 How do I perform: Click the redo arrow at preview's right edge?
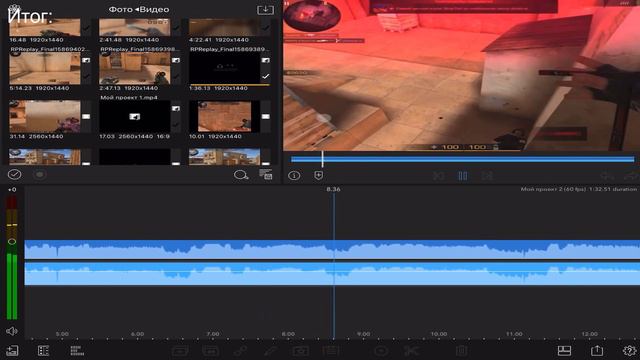631,176
